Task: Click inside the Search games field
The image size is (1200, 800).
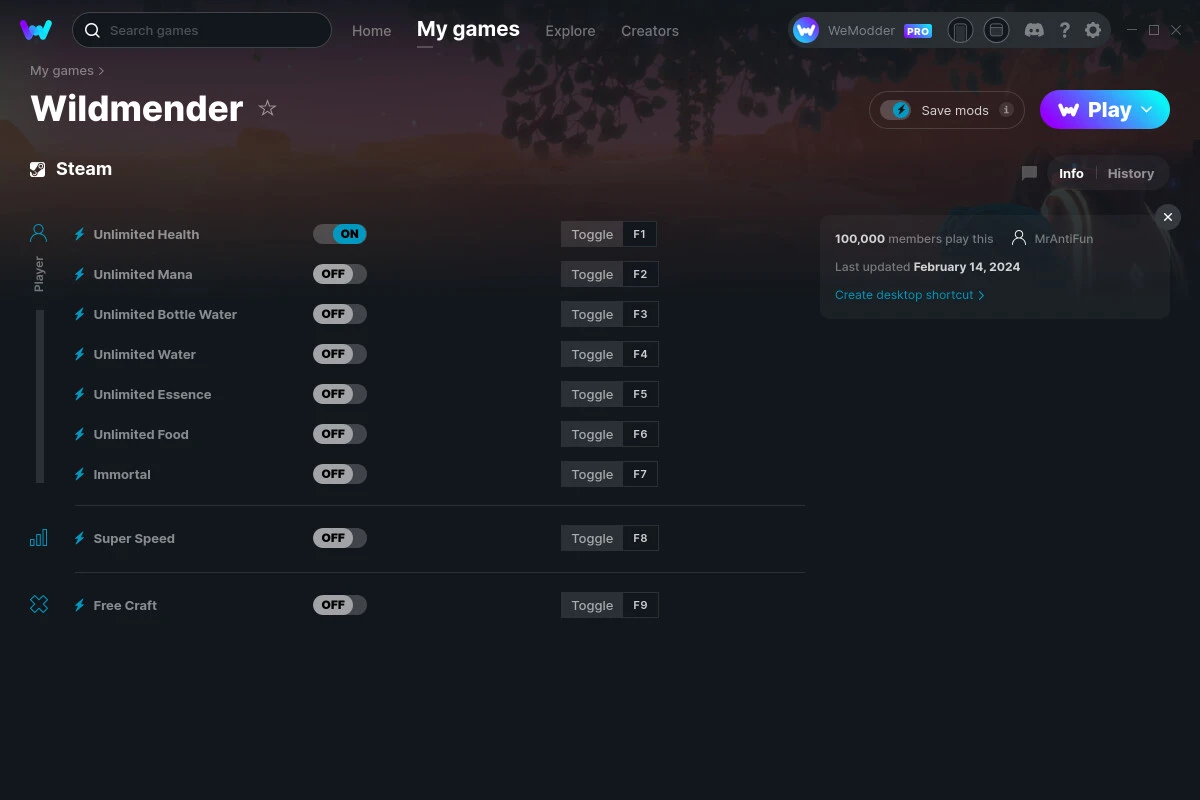Action: point(200,30)
